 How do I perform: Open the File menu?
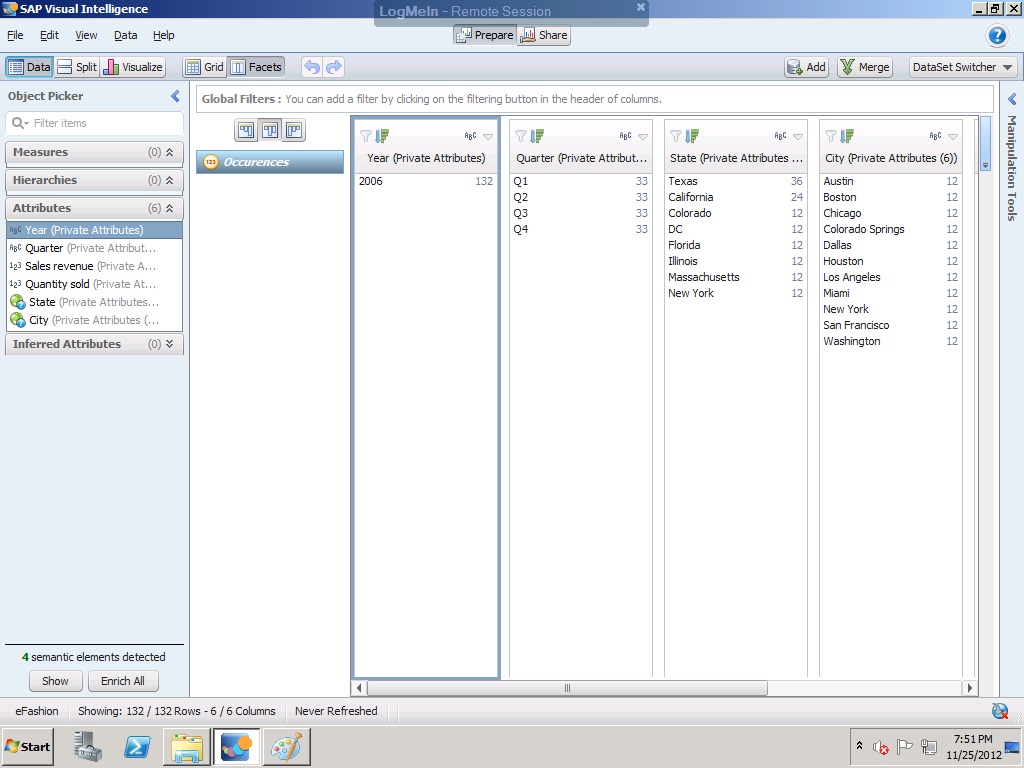(15, 35)
